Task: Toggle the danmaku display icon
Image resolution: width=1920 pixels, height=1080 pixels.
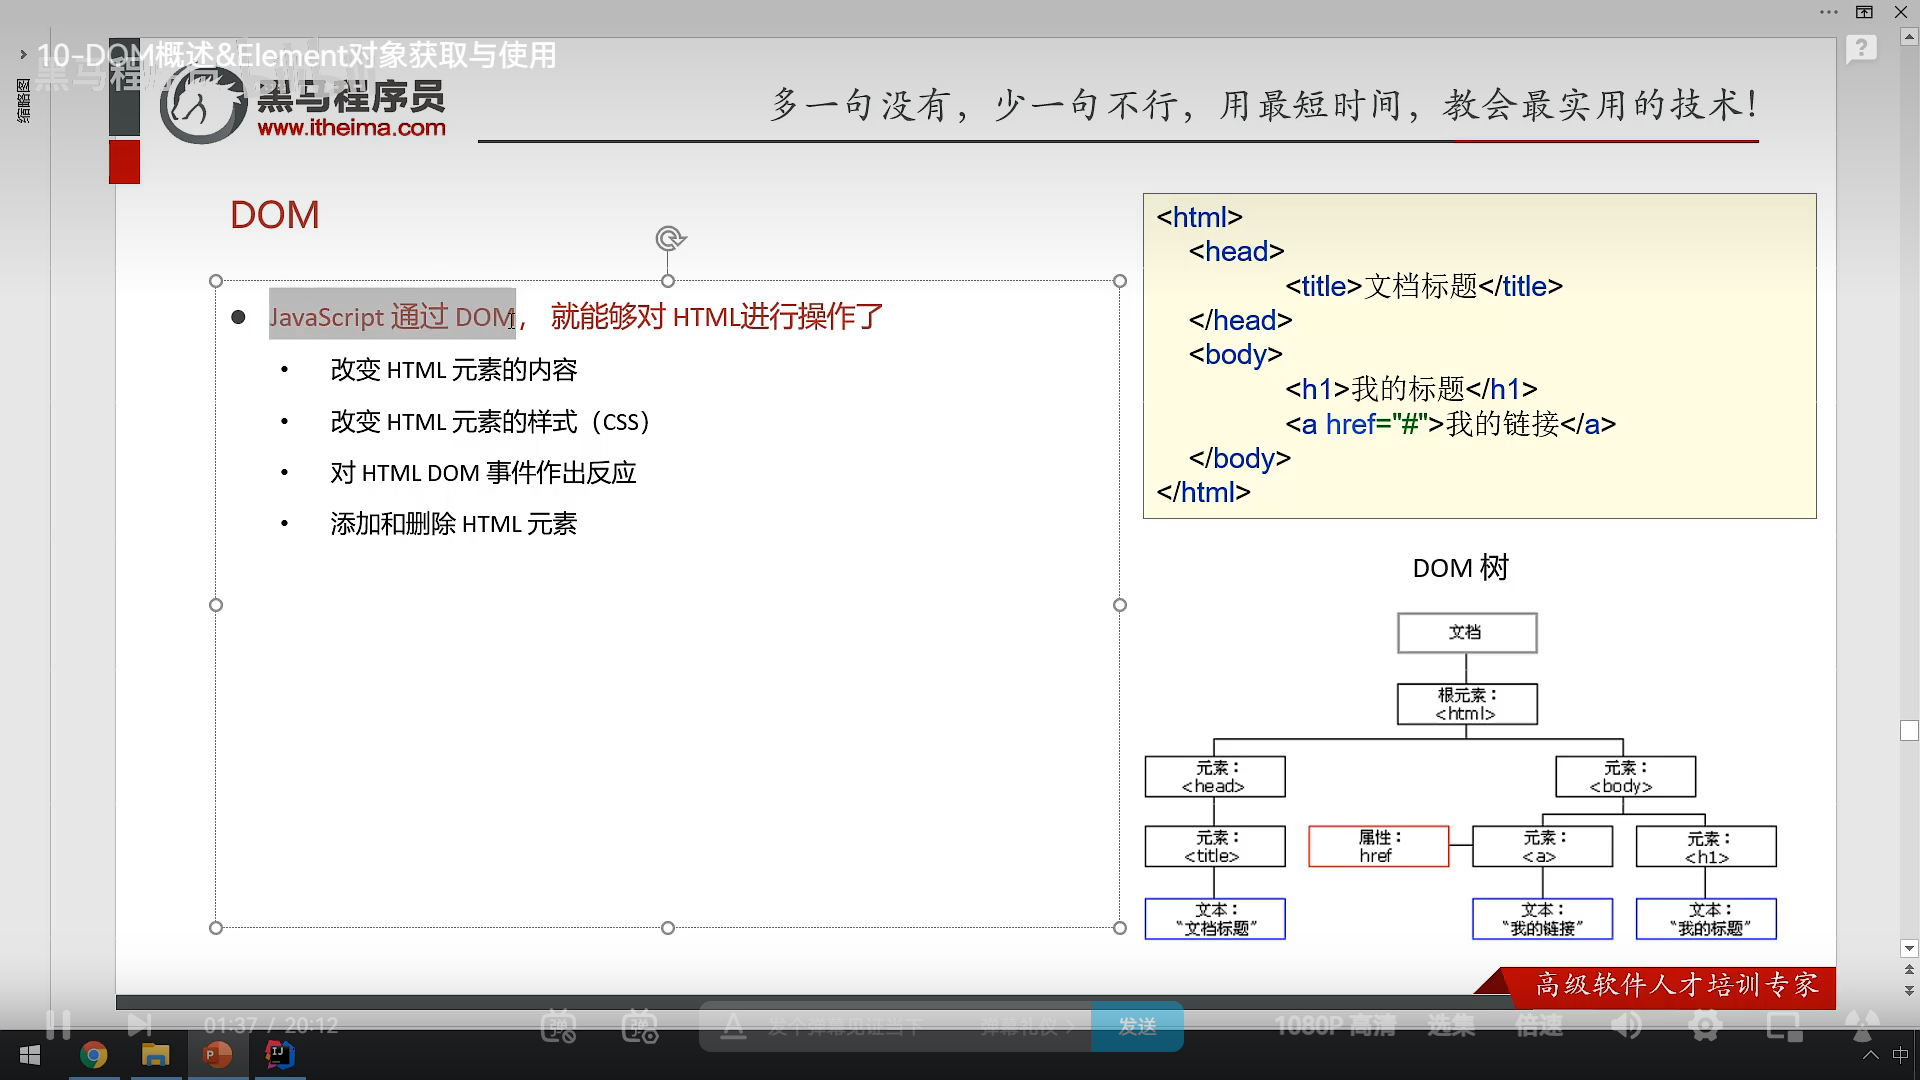Action: [558, 1026]
